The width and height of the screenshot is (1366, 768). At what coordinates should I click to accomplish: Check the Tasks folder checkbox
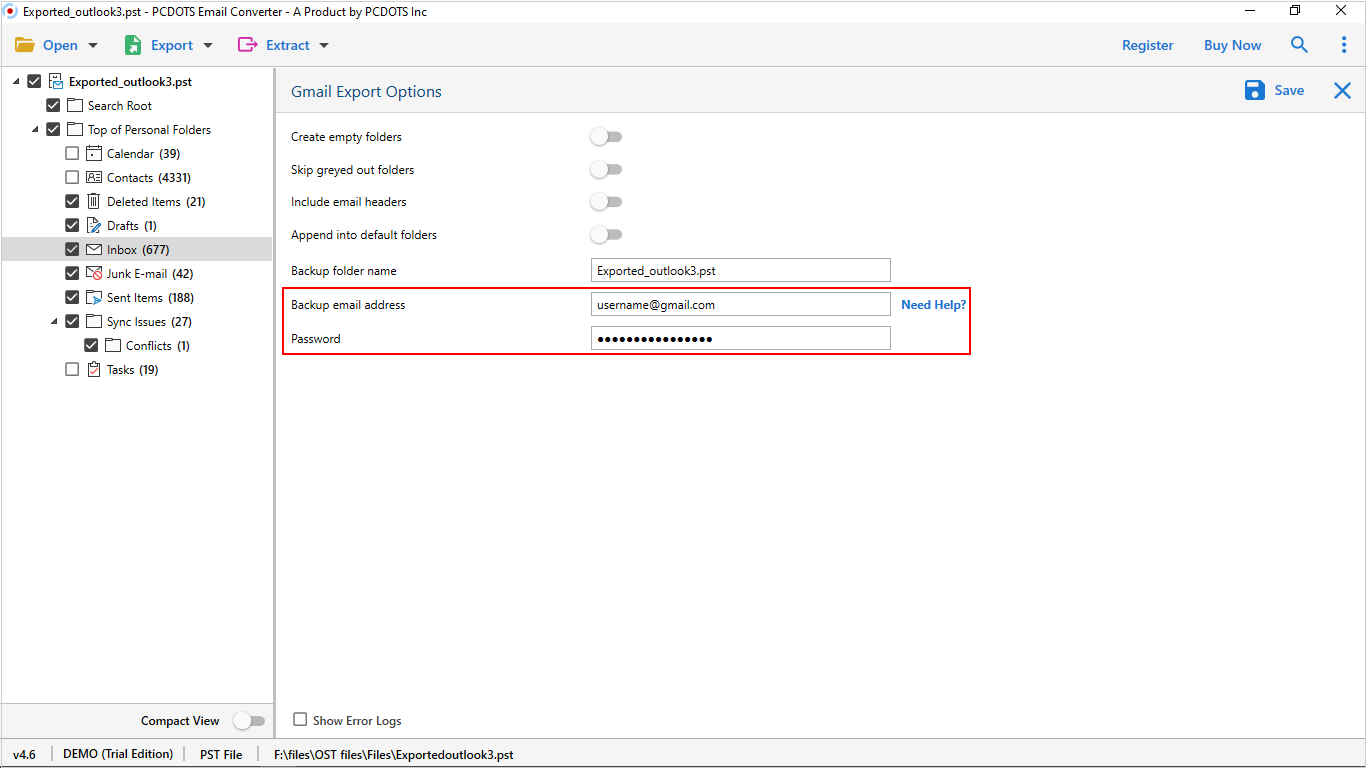point(72,370)
